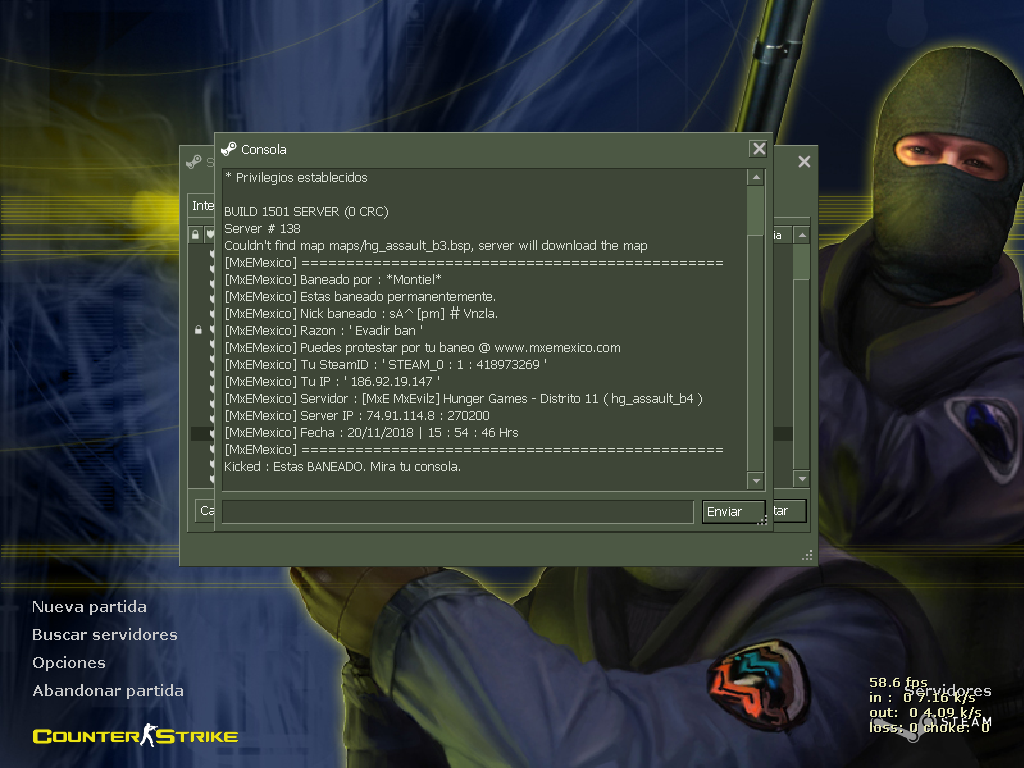This screenshot has height=768, width=1024.
Task: Click the 'Nick baneado' console line
Action: point(361,313)
